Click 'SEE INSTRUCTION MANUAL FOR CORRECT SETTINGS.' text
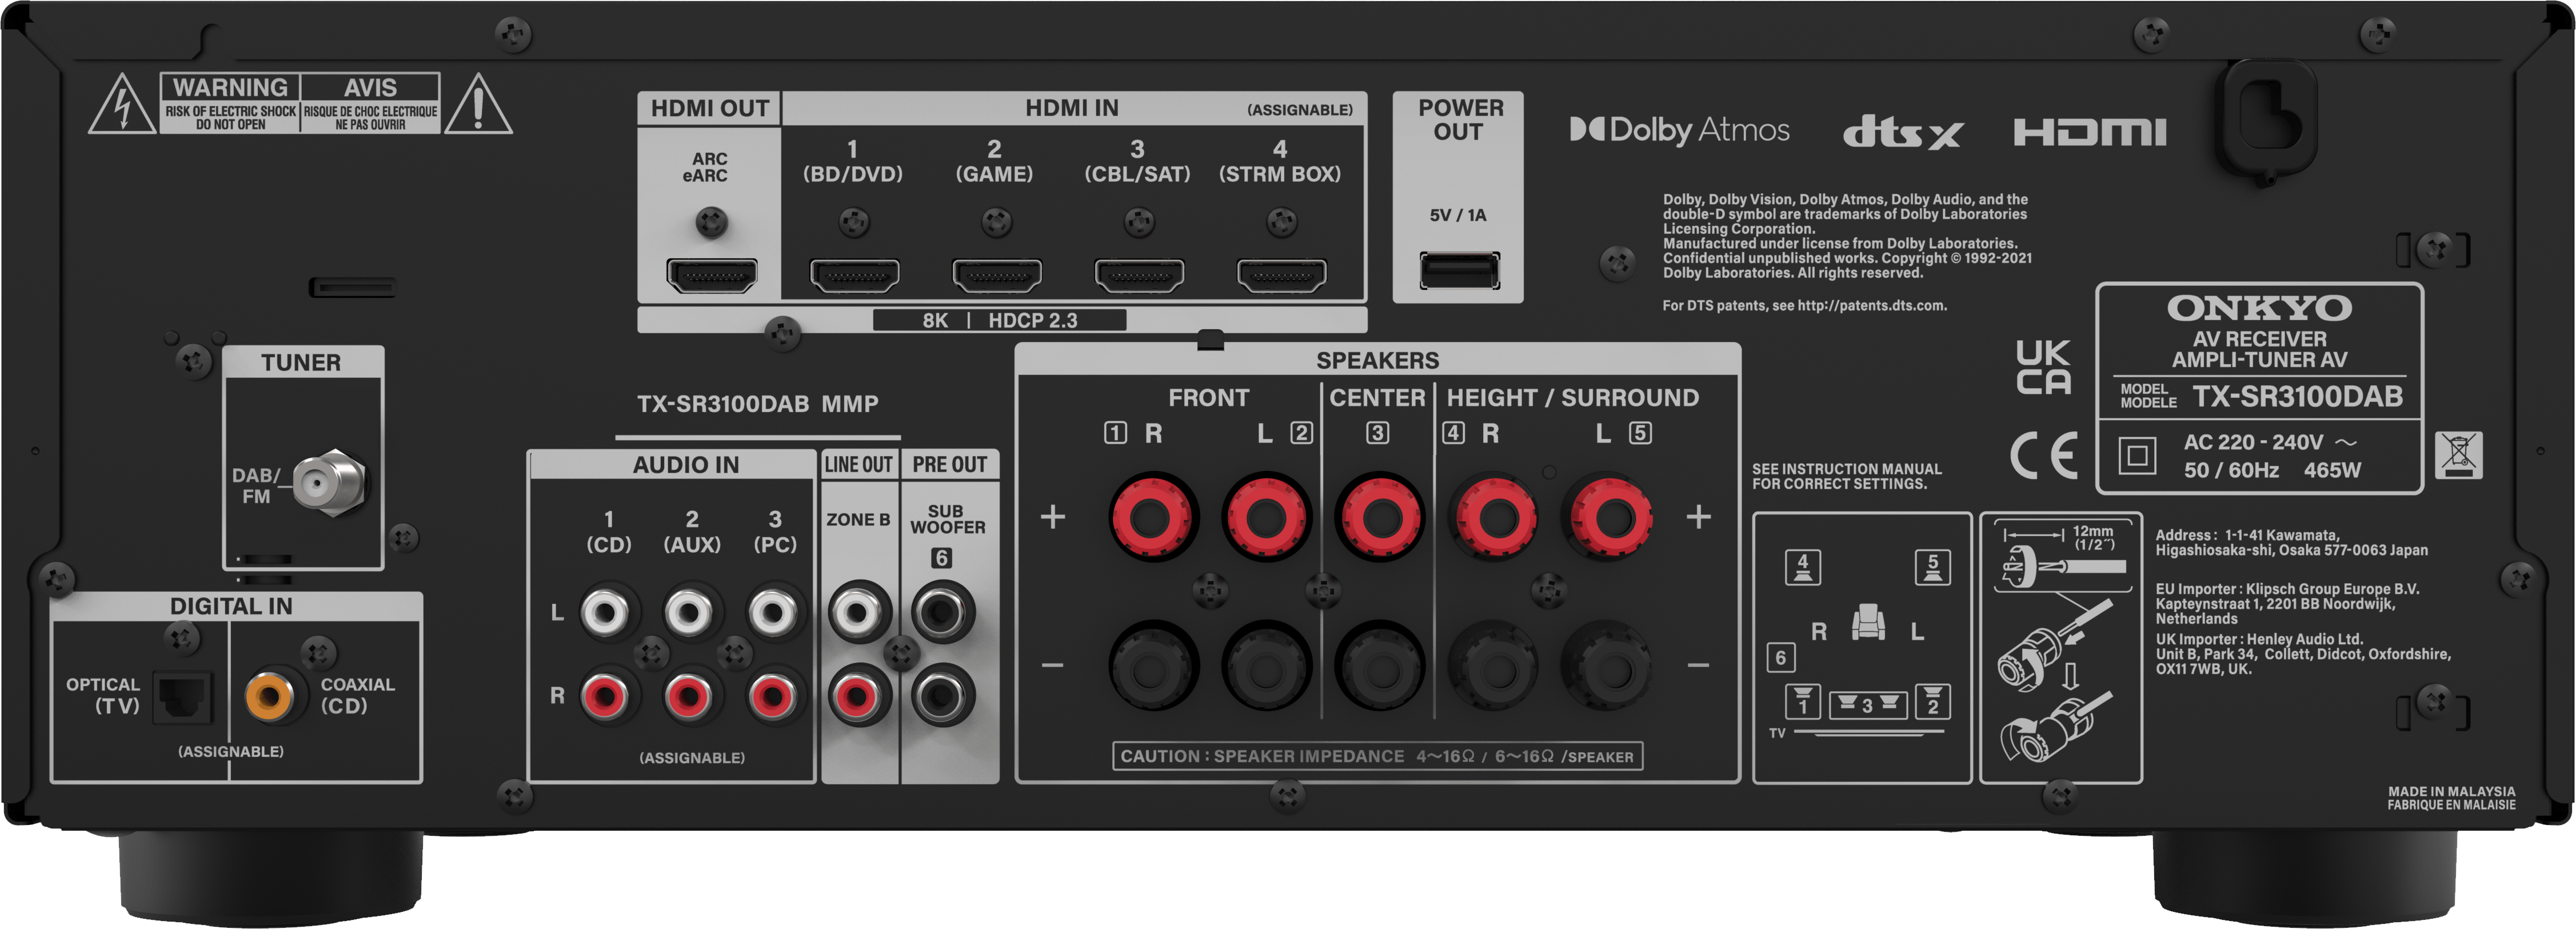The image size is (2576, 929). point(1847,476)
